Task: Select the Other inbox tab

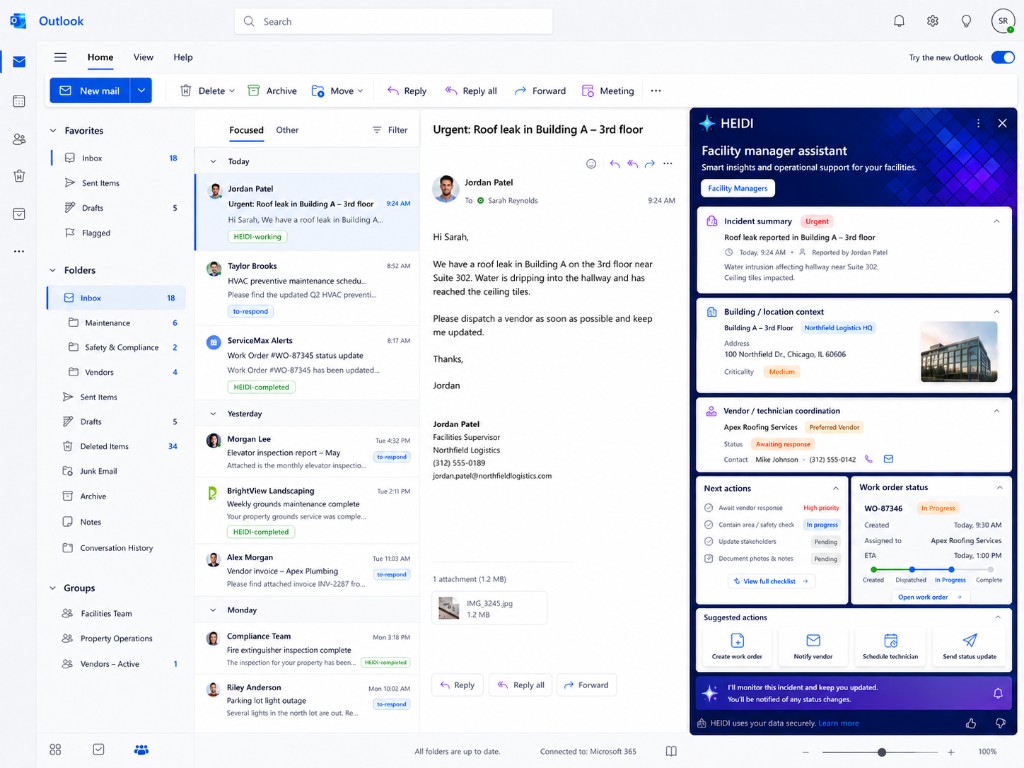Action: (287, 130)
